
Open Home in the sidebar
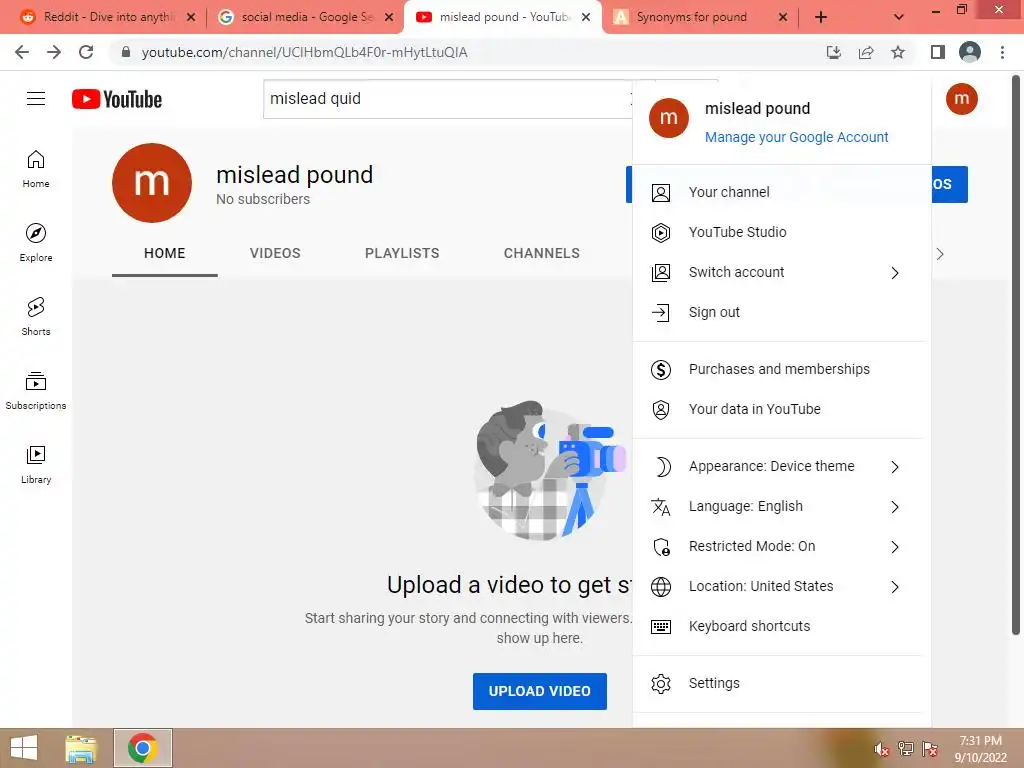point(36,168)
